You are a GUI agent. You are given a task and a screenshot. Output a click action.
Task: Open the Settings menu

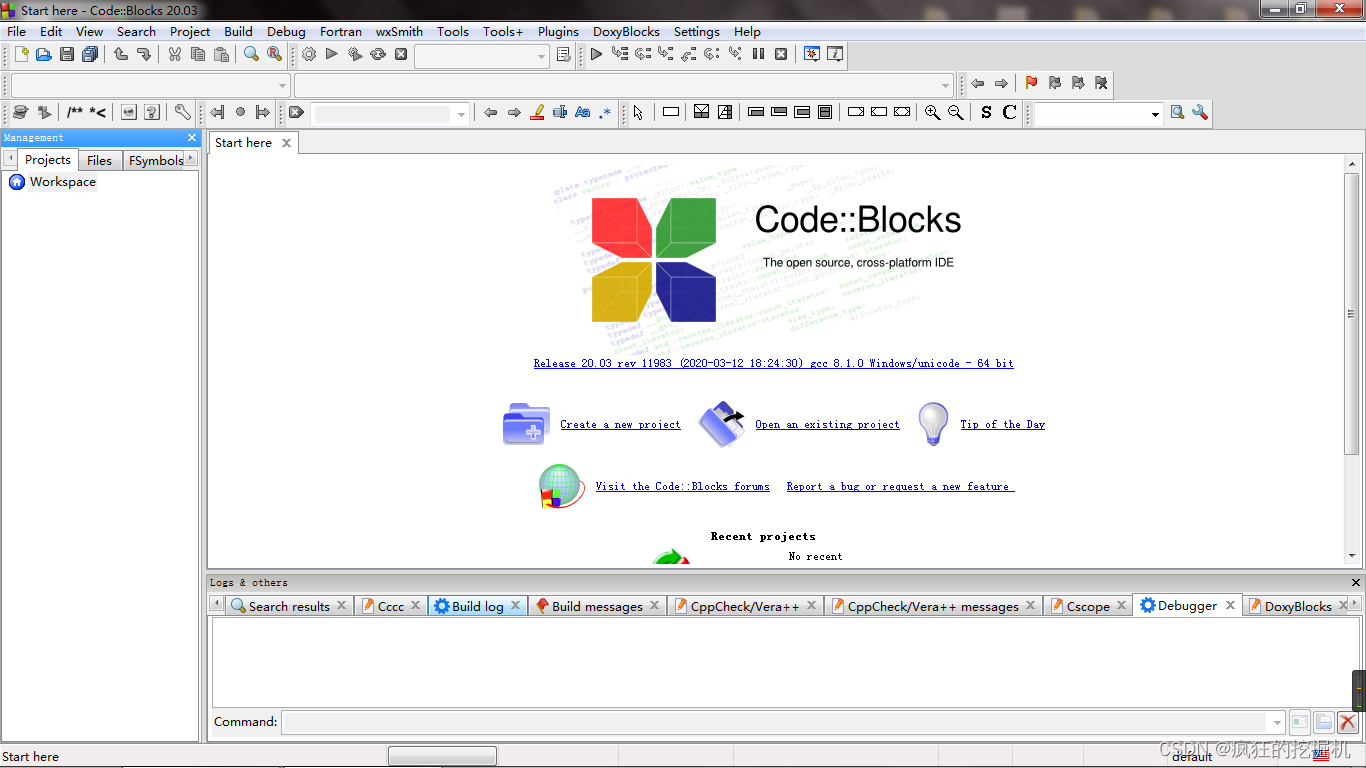pos(696,31)
